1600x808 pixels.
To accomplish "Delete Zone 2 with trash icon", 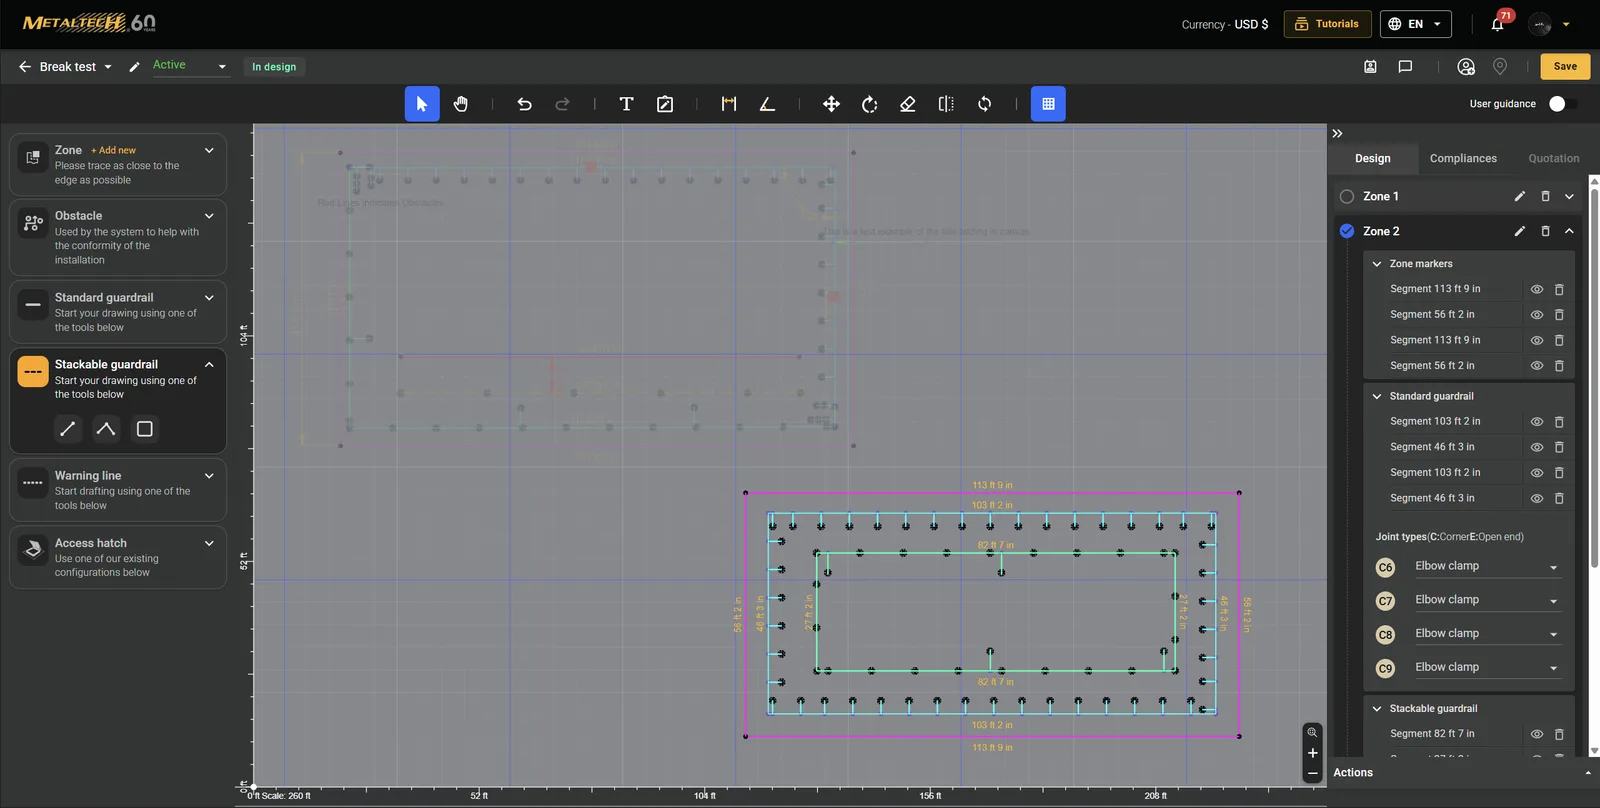I will click(x=1545, y=231).
